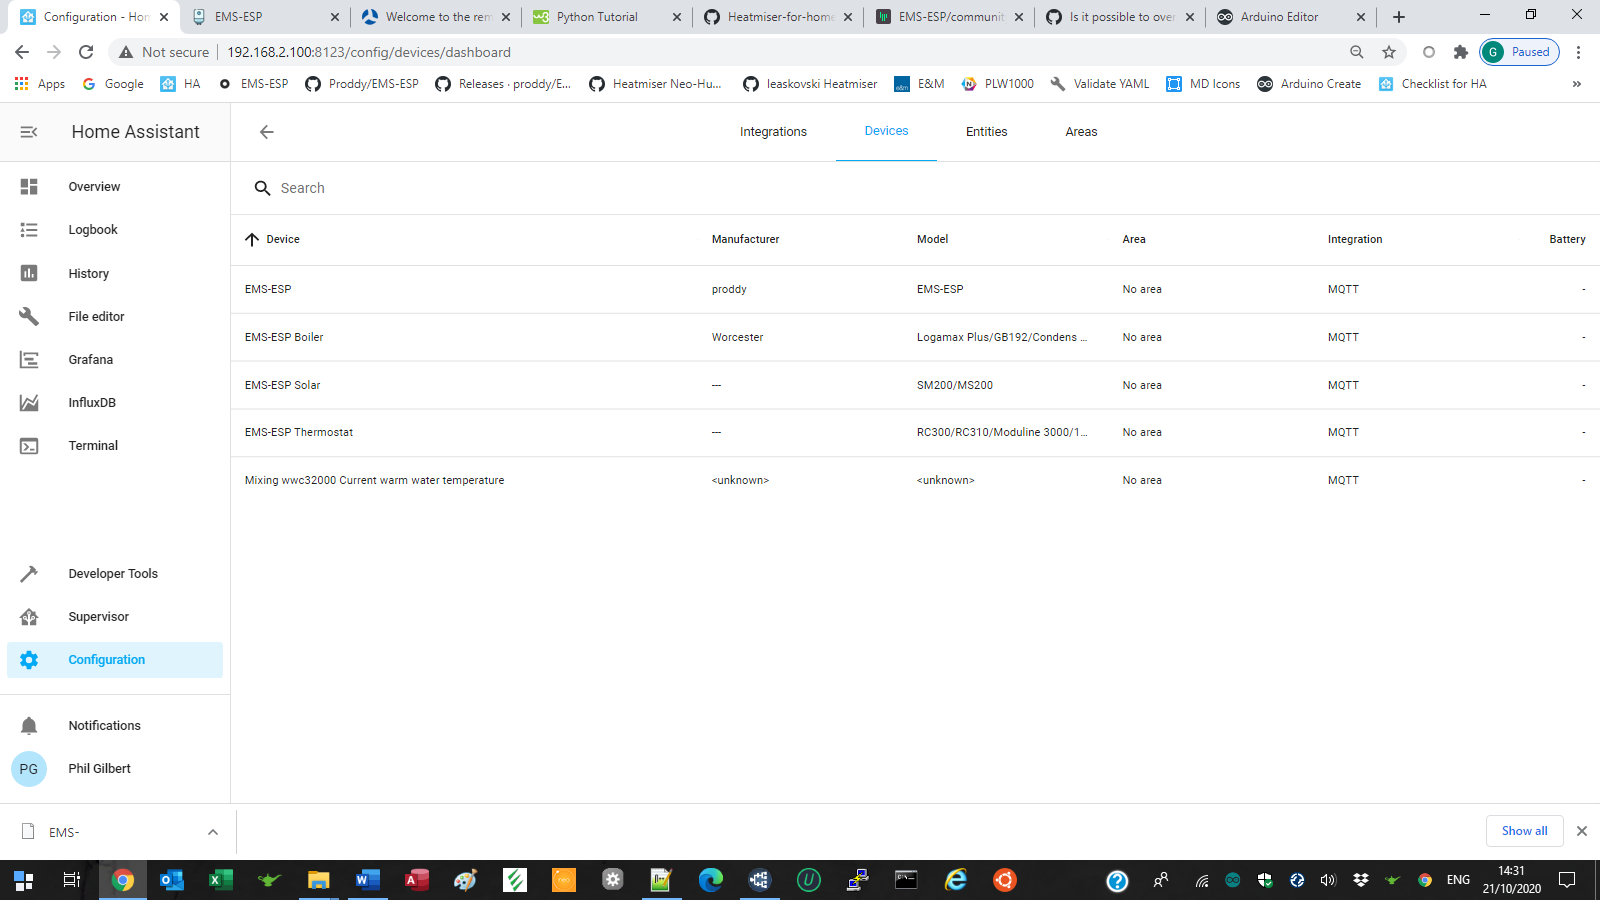
Task: Expand the EMS- download item menu
Action: pyautogui.click(x=213, y=832)
